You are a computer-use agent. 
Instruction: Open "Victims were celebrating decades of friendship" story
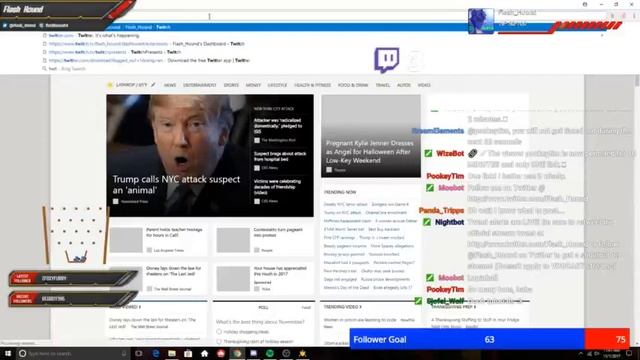[278, 187]
